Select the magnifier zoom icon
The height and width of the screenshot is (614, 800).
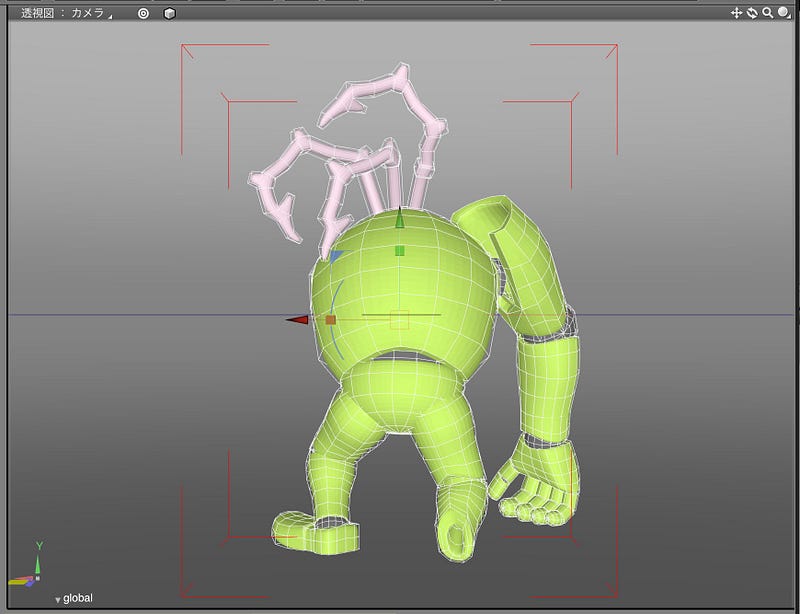point(767,13)
